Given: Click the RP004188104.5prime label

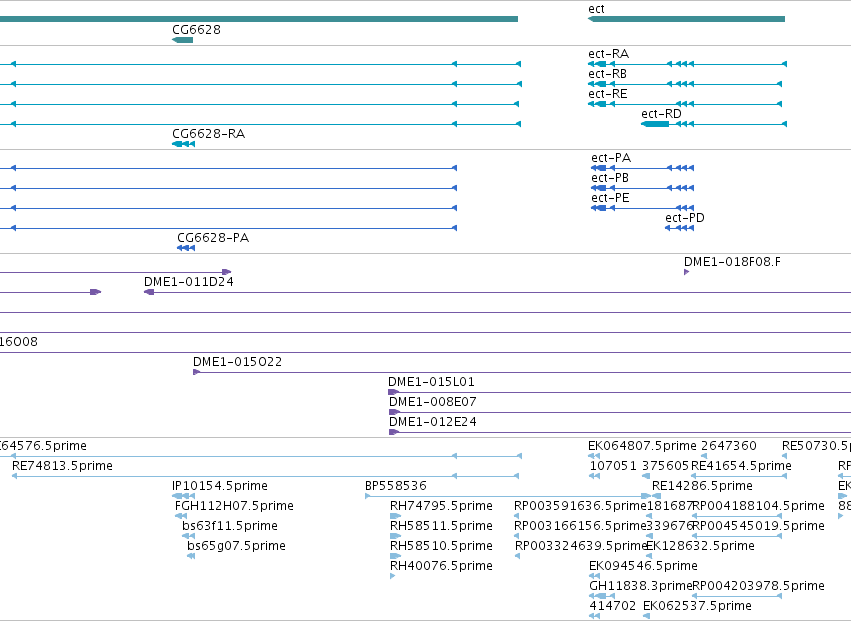Looking at the screenshot, I should pyautogui.click(x=759, y=506).
